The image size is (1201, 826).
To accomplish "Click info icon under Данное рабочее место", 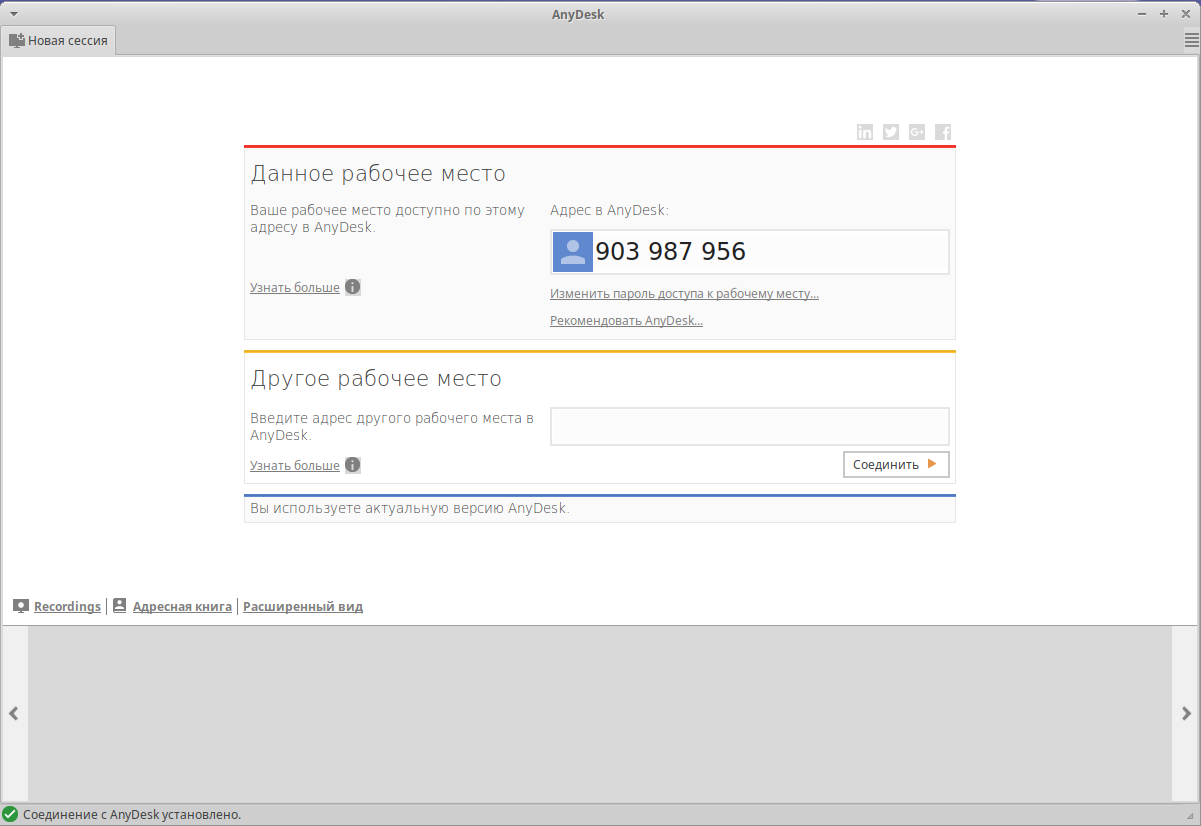I will point(353,287).
